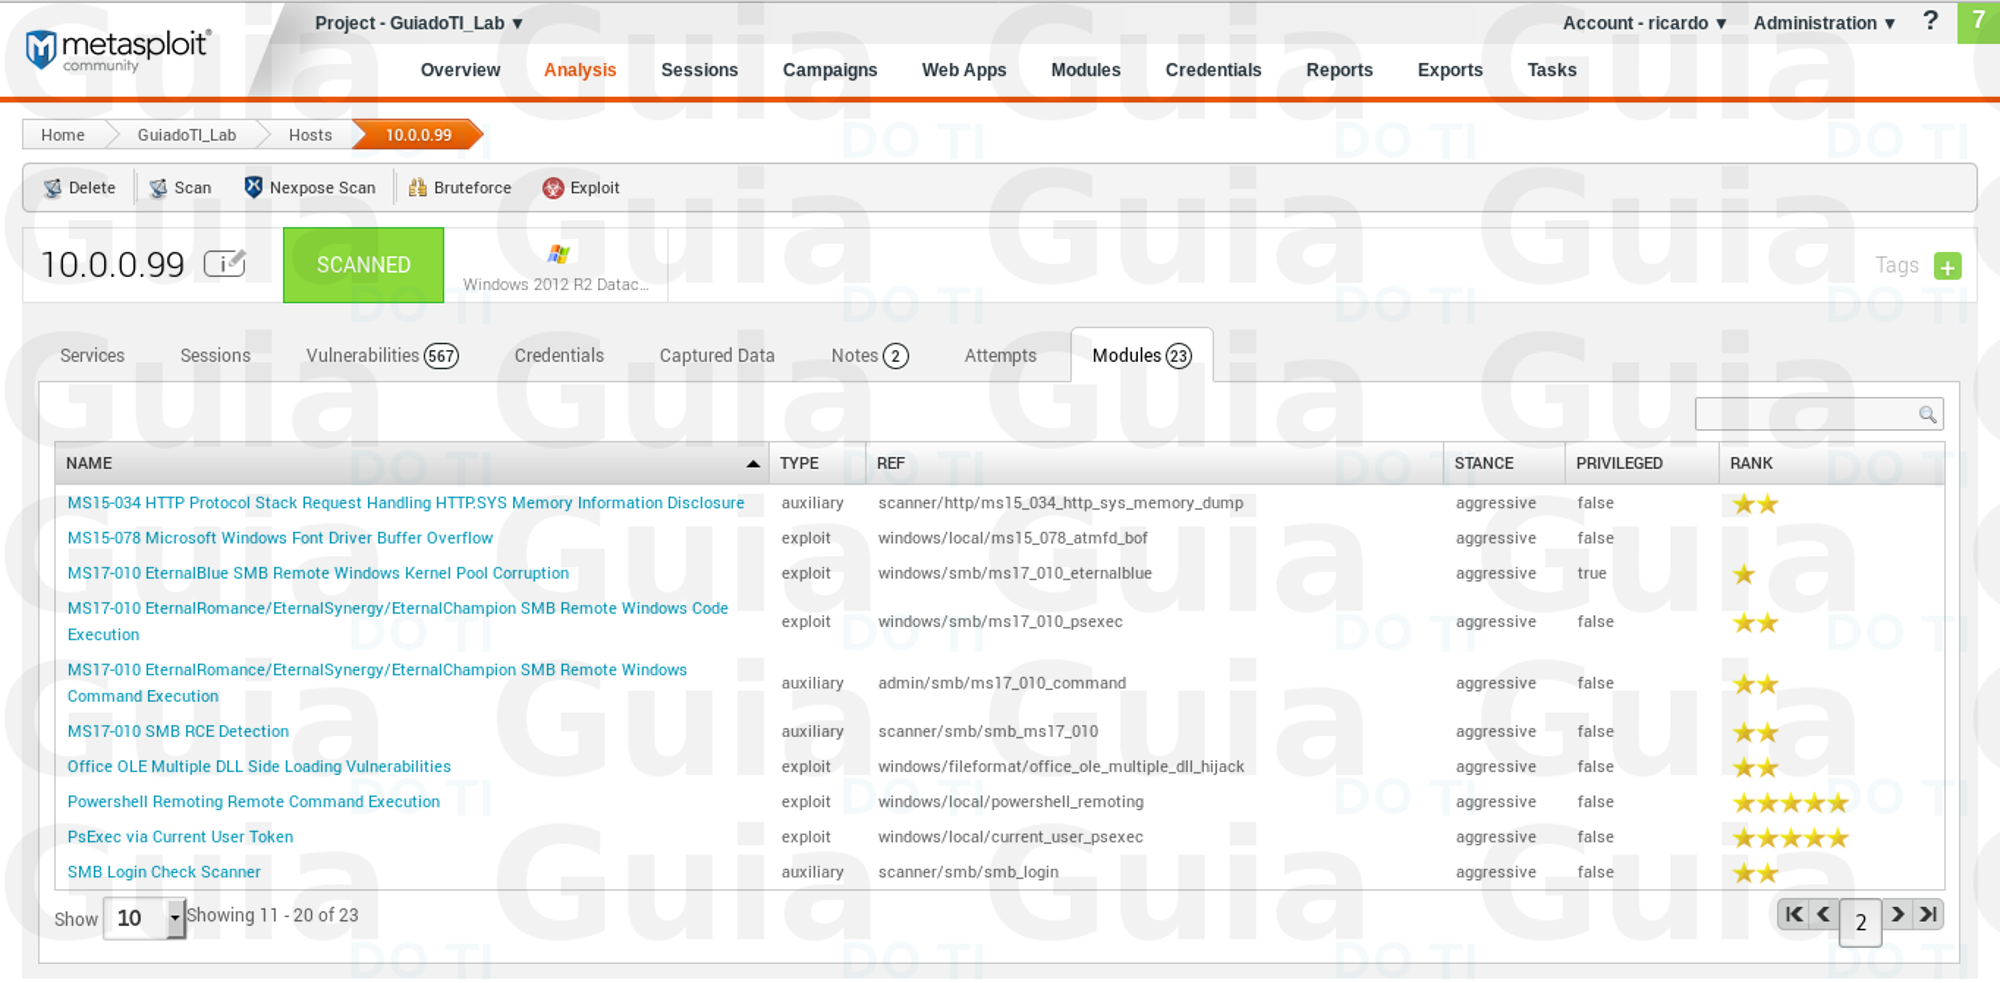Viewport: 2000px width, 983px height.
Task: Launch Bruteforce against the host
Action: tap(460, 188)
